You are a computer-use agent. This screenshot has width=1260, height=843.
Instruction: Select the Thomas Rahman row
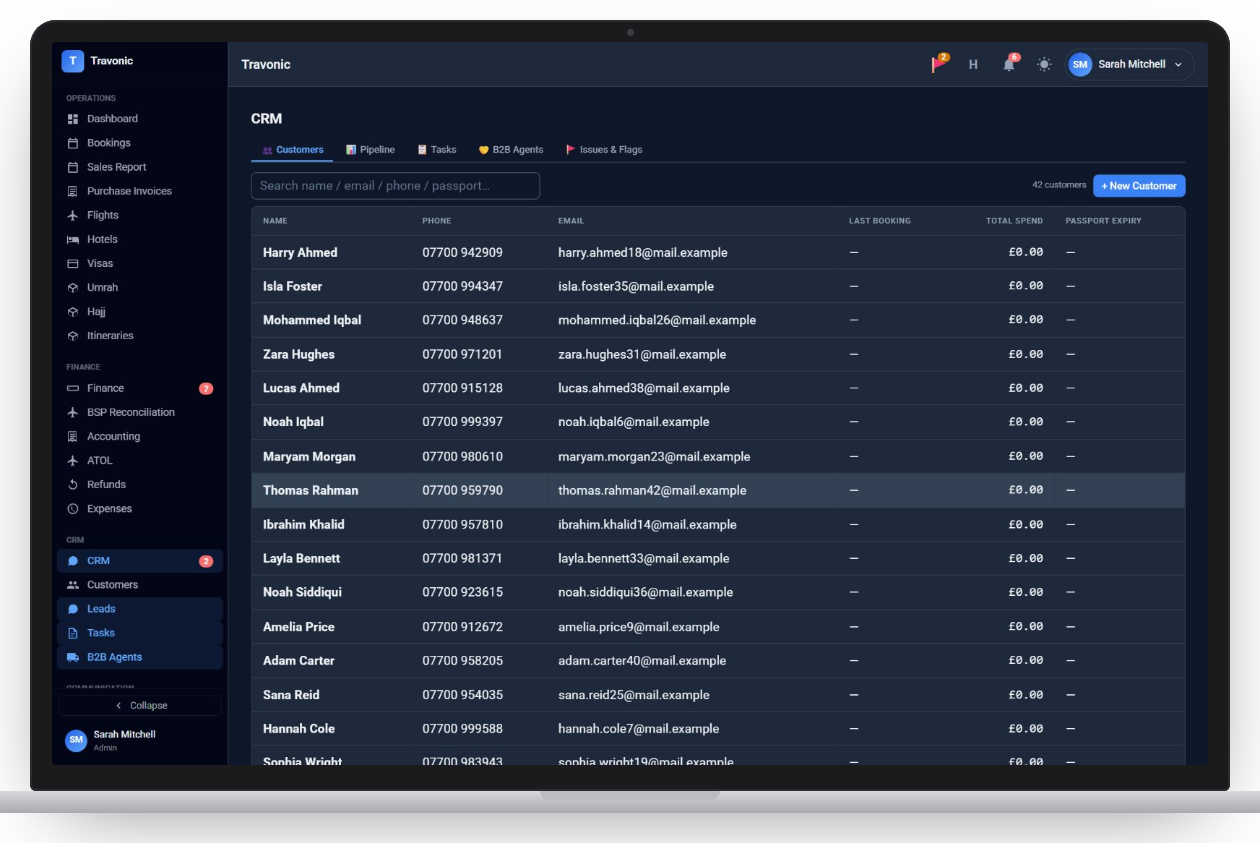click(718, 490)
